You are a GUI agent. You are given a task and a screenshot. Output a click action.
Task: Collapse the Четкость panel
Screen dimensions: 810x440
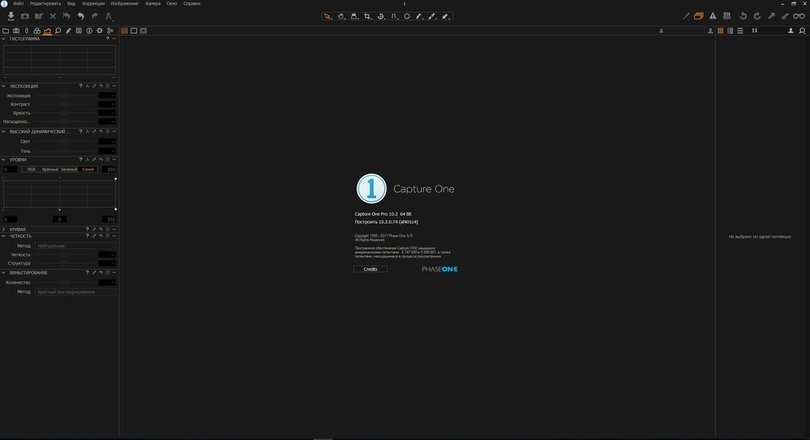click(x=4, y=236)
